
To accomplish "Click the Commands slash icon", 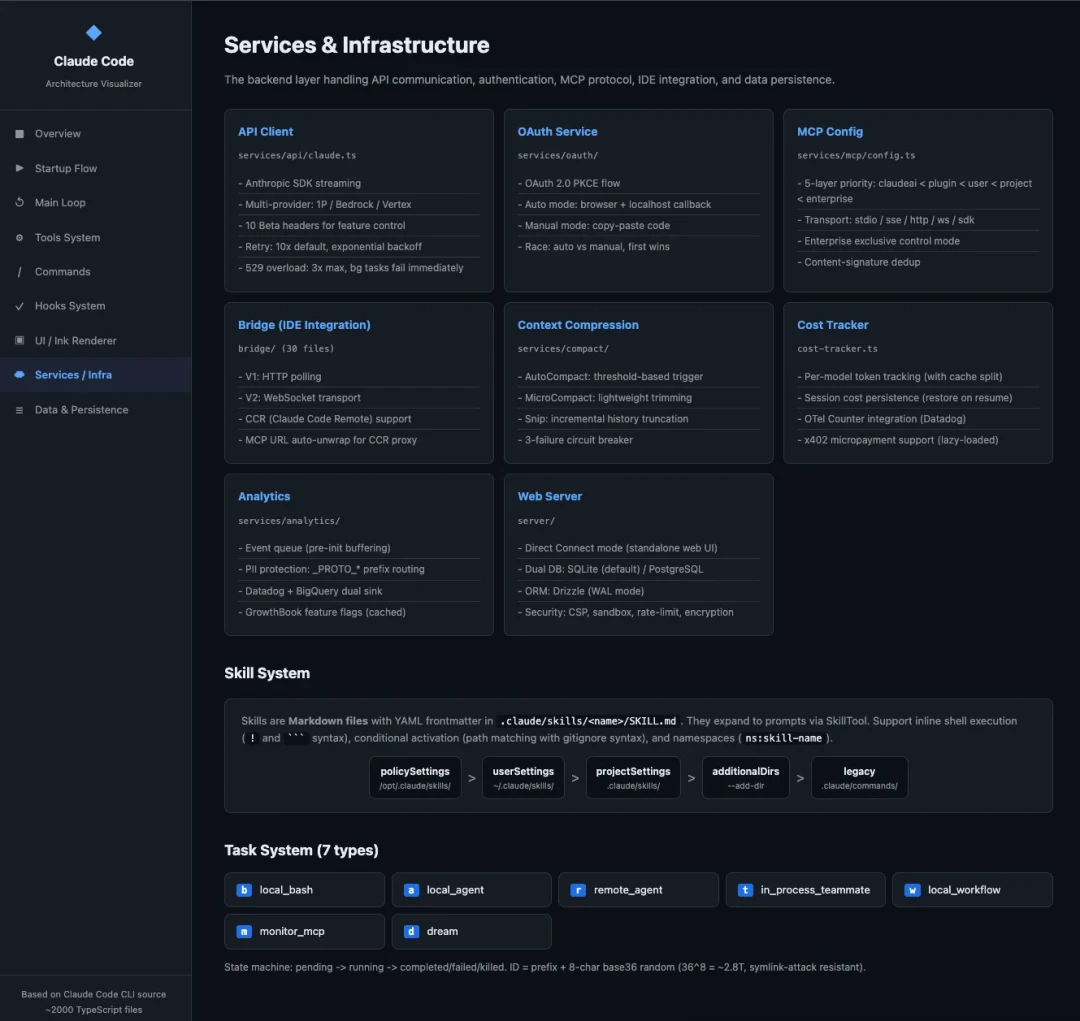I will [19, 271].
